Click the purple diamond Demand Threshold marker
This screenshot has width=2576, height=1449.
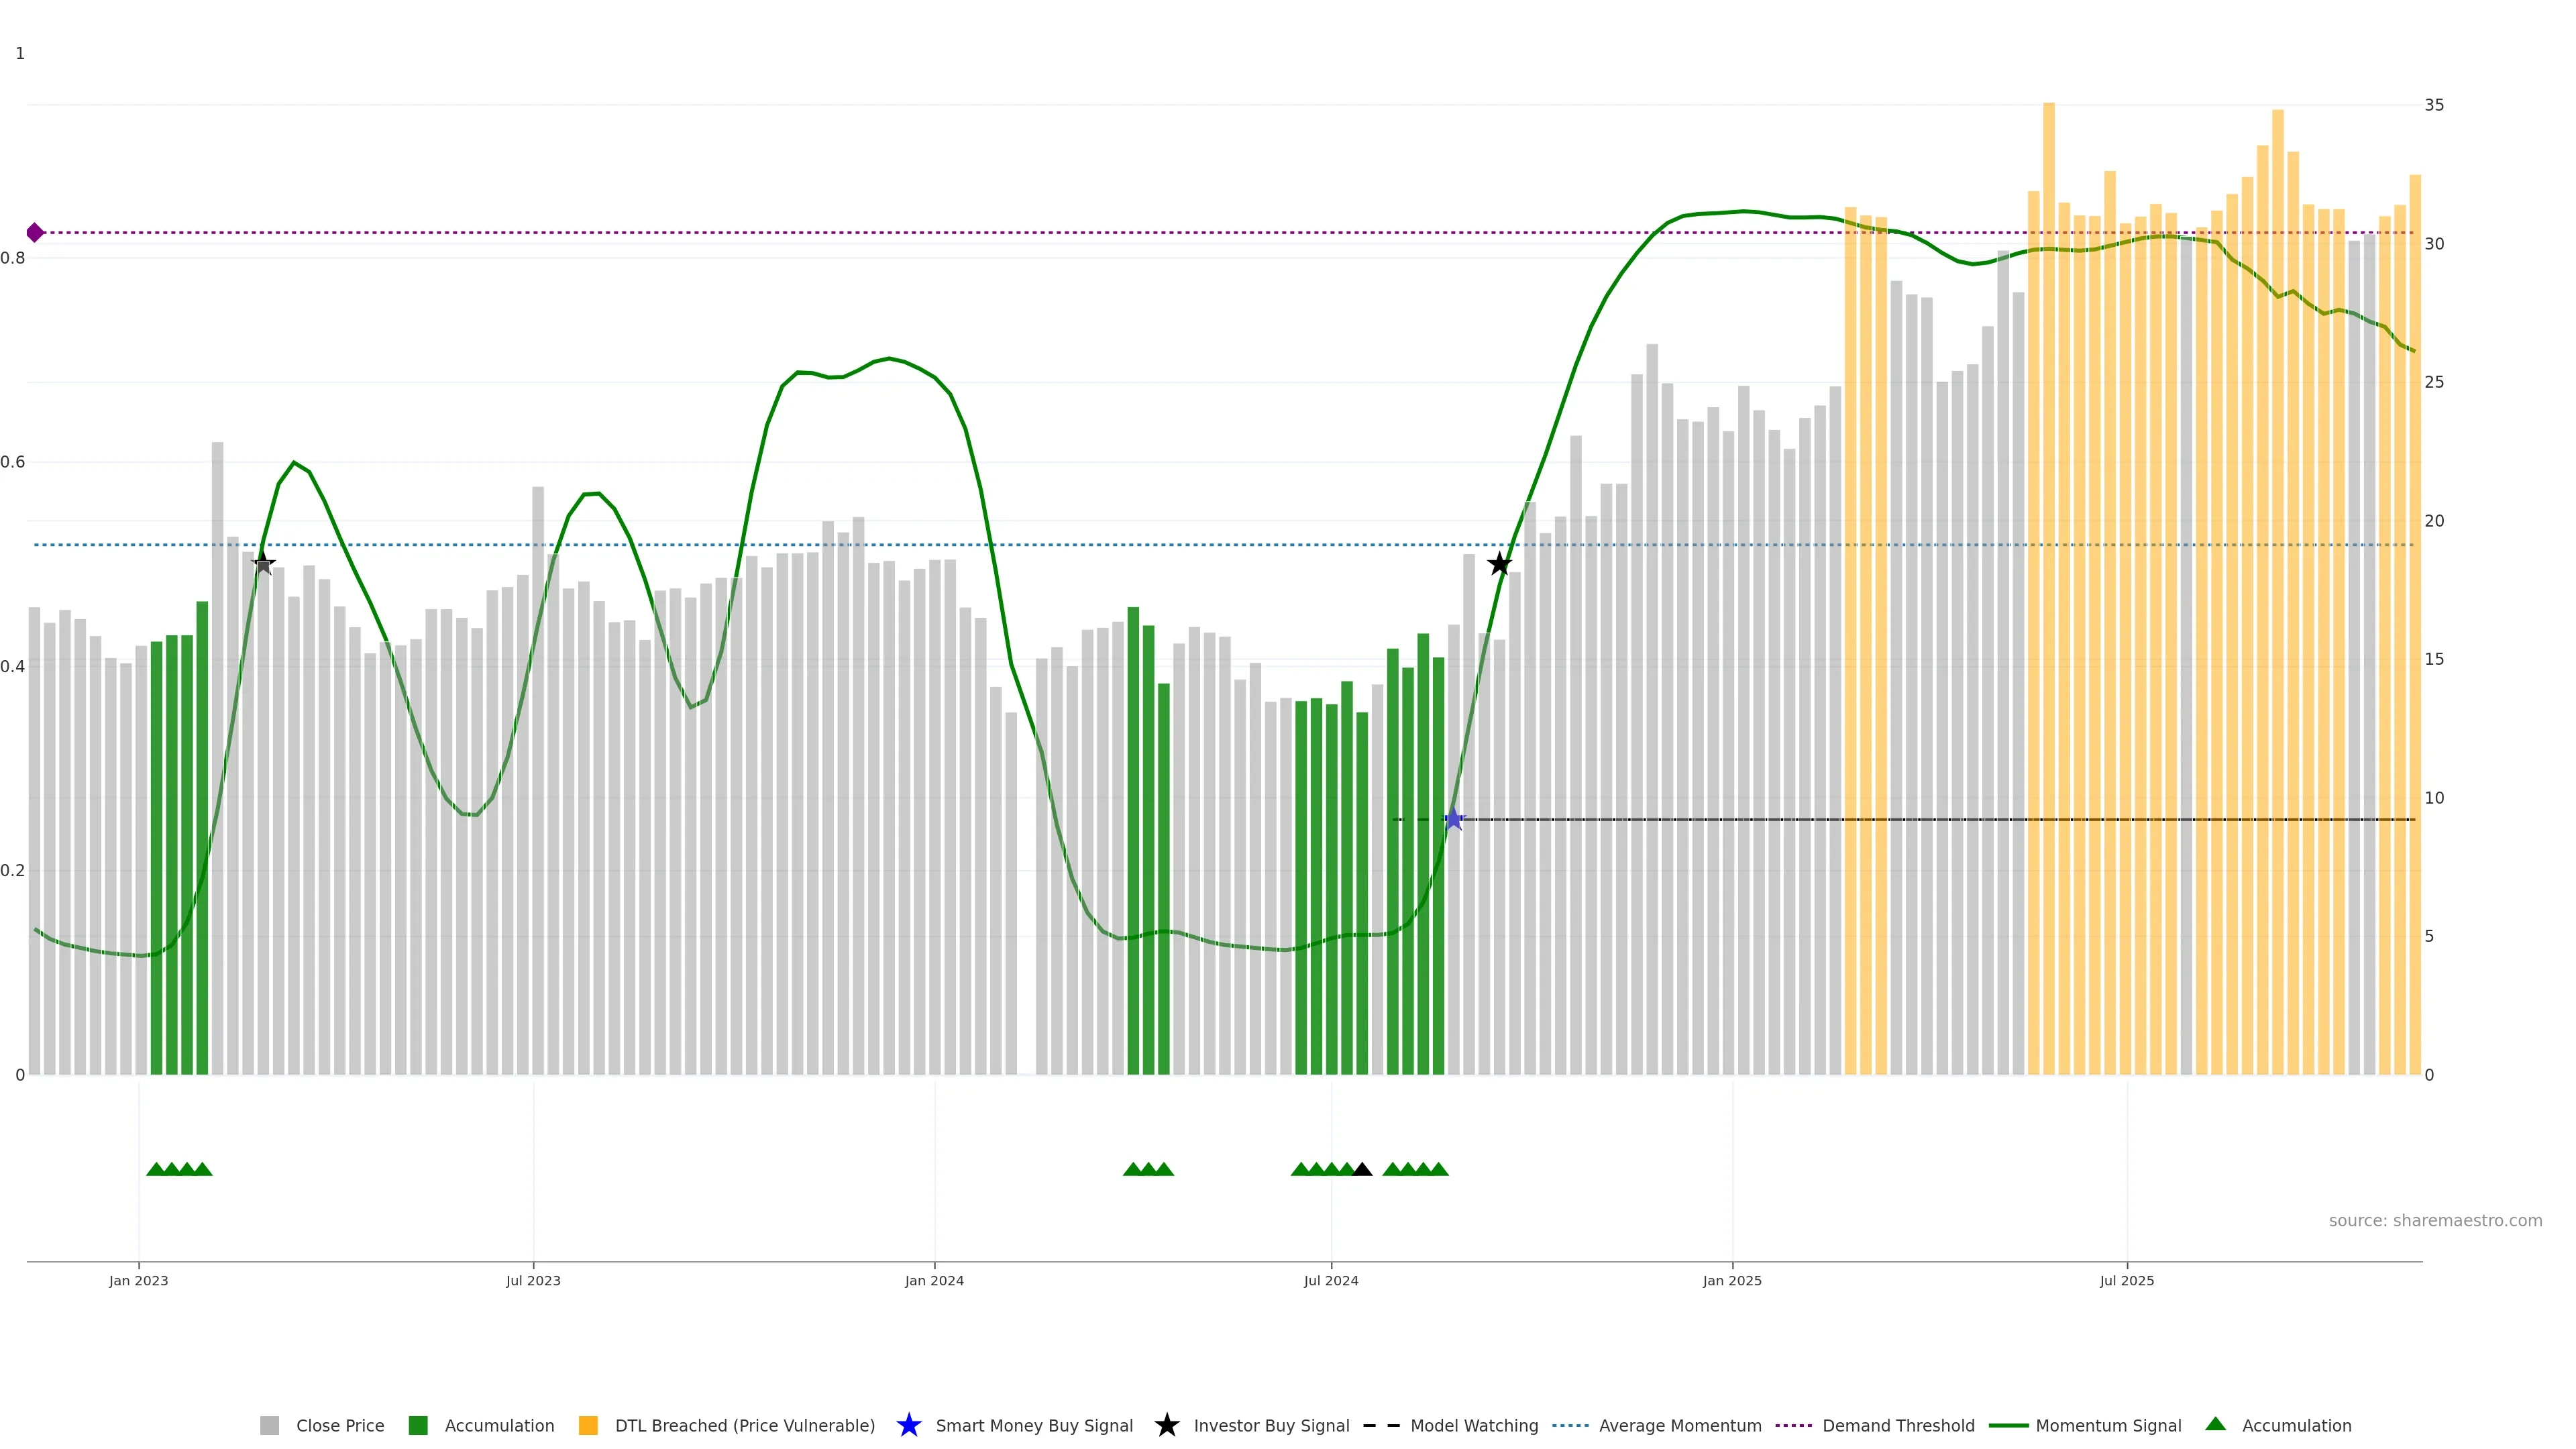[35, 233]
